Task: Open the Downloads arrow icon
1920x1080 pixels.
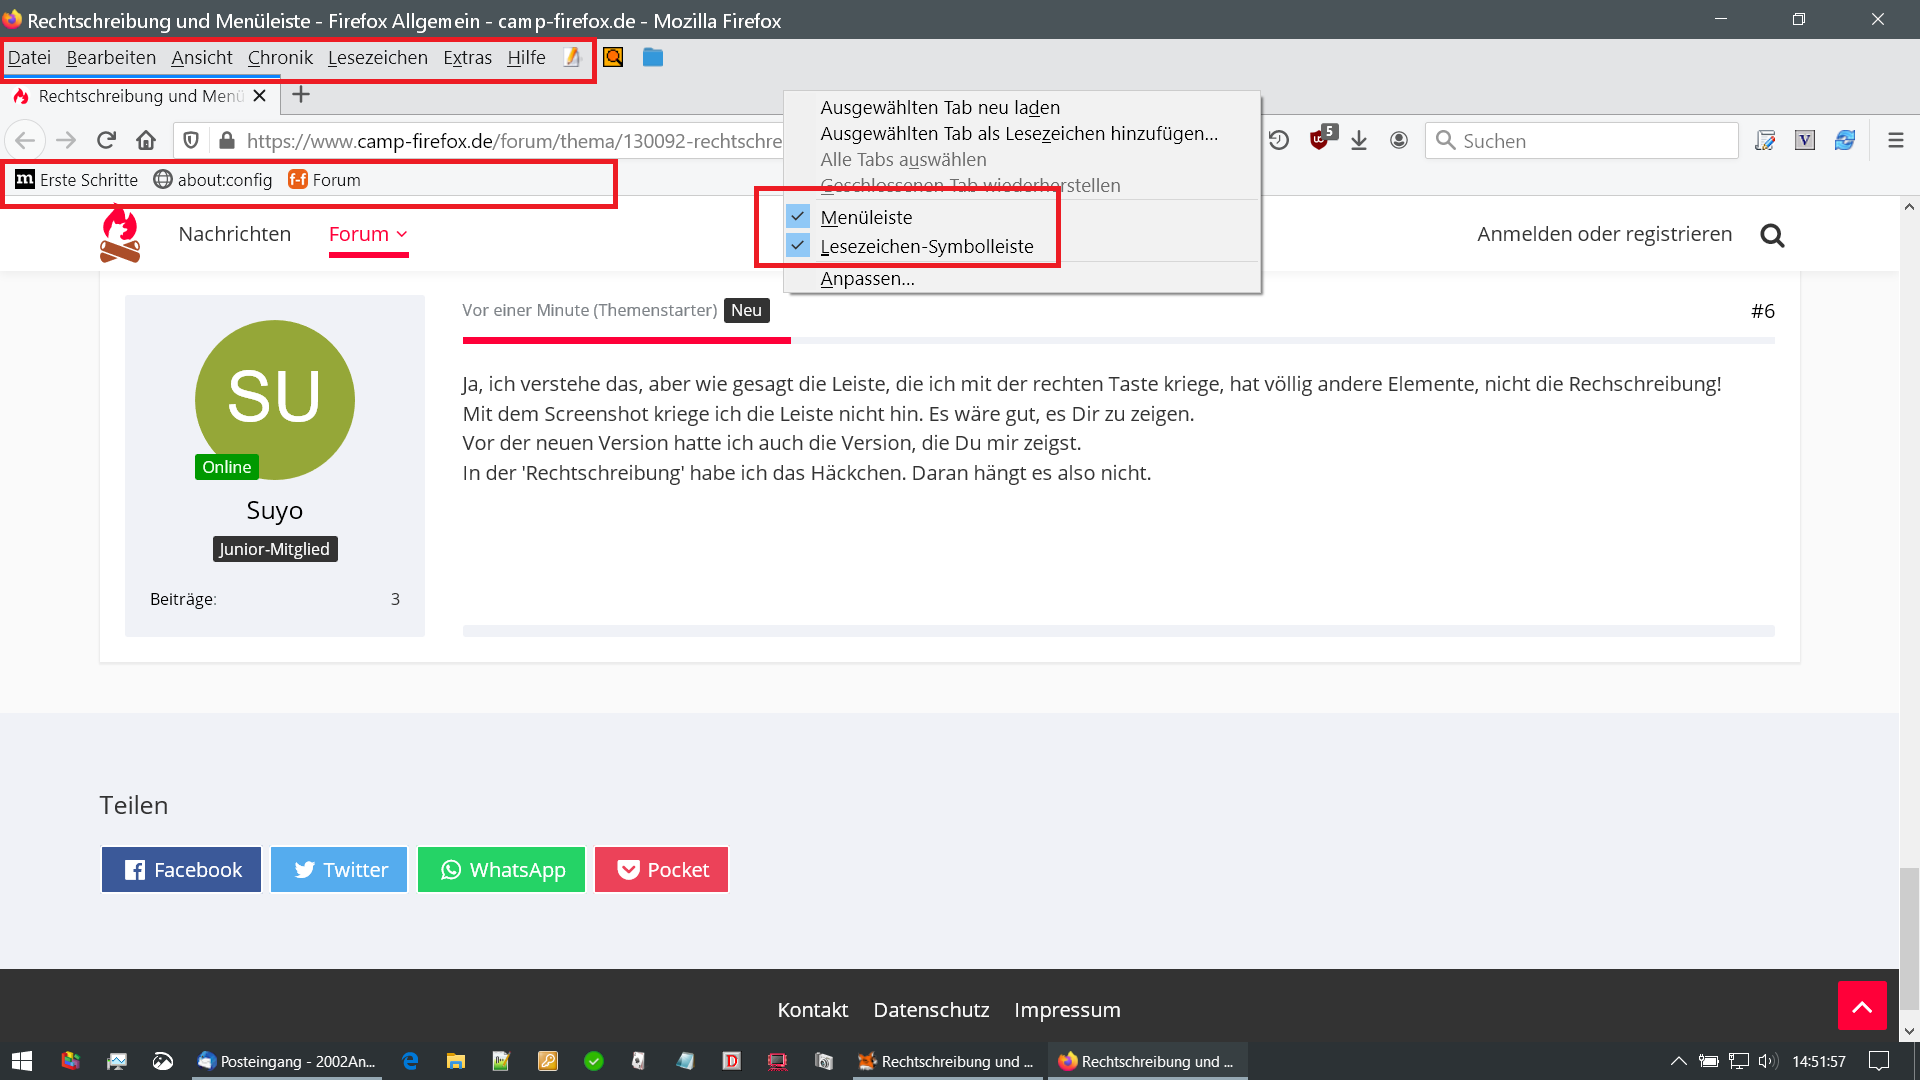Action: click(1359, 141)
